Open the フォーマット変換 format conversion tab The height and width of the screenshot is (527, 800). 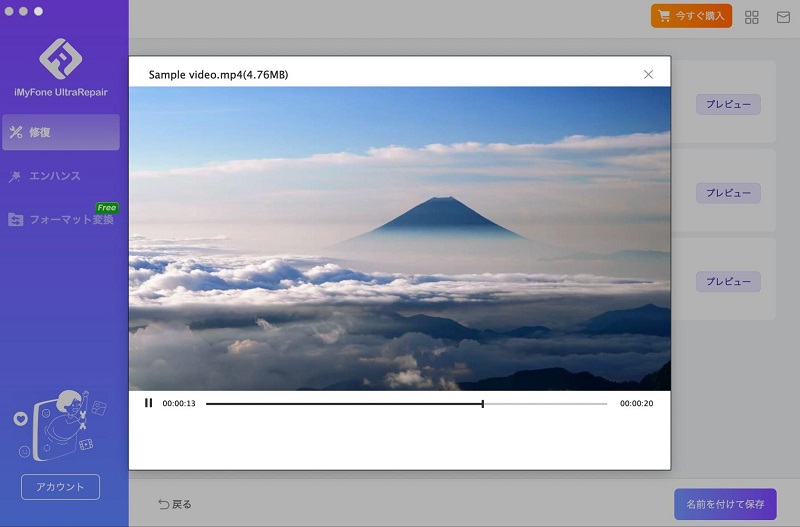coord(61,219)
